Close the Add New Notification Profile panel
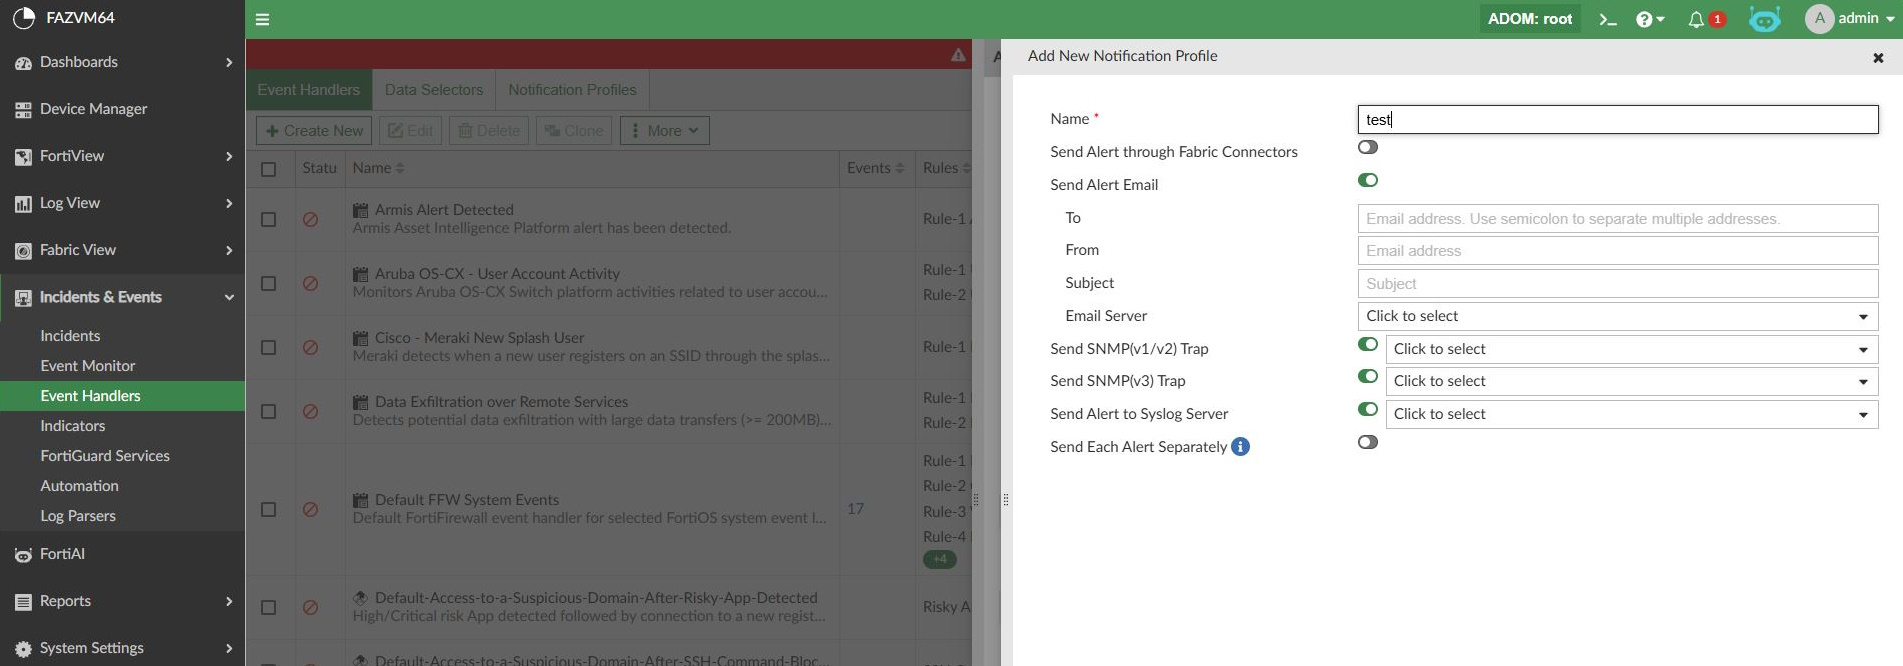The image size is (1903, 666). [x=1878, y=58]
